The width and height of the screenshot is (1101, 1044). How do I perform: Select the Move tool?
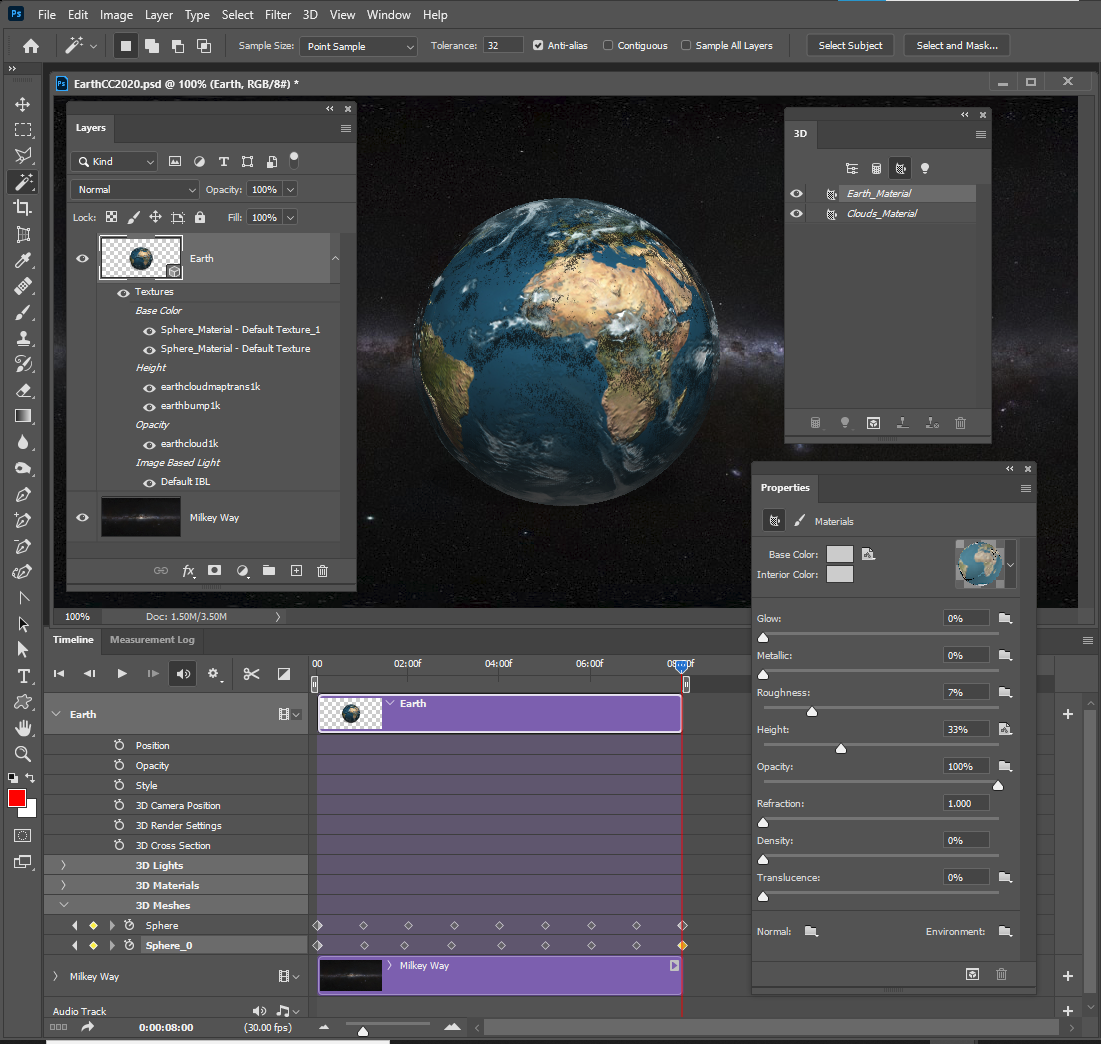tap(23, 103)
